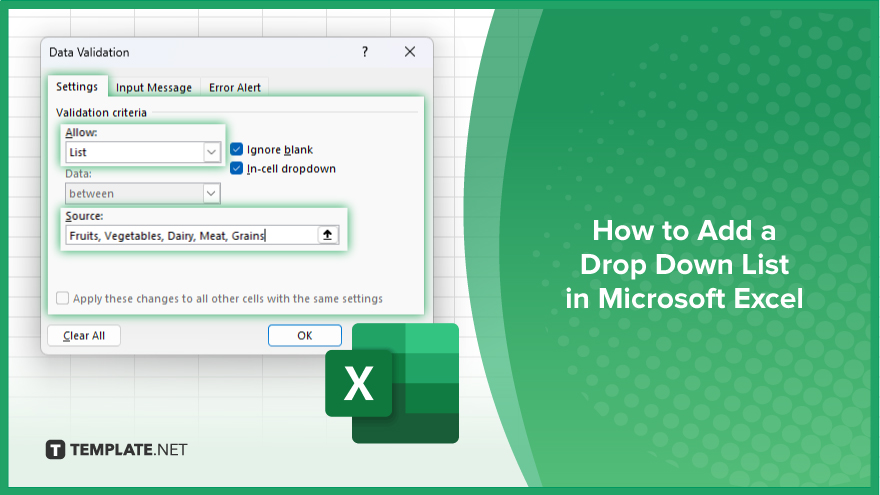Switch to the Settings tab
This screenshot has width=880, height=495.
click(77, 86)
